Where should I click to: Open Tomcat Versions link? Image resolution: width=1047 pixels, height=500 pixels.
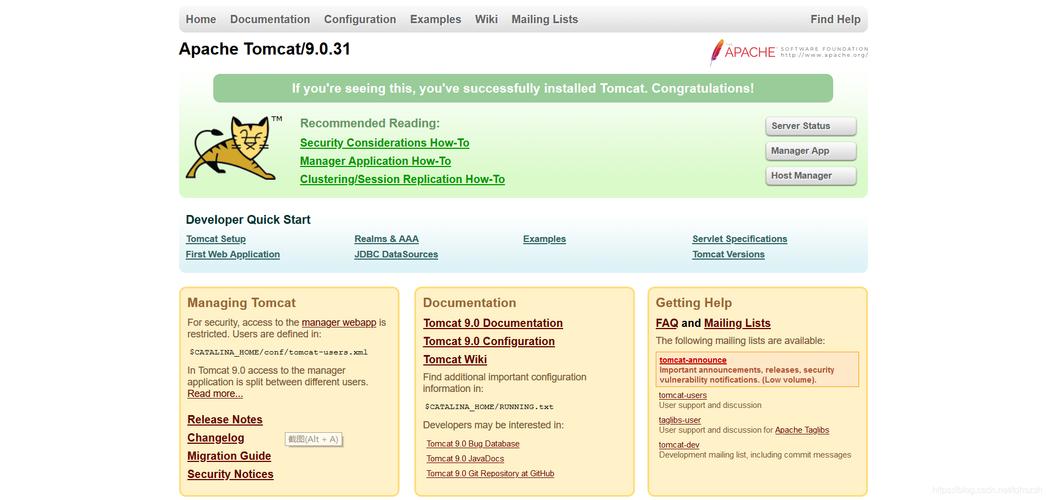728,254
